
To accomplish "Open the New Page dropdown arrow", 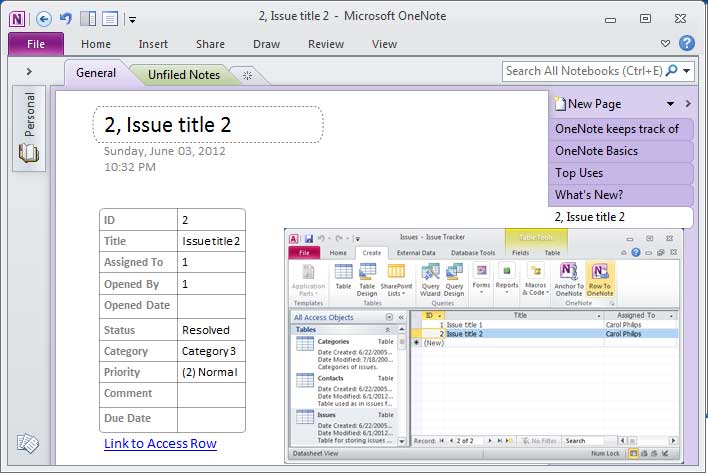I will [x=671, y=104].
